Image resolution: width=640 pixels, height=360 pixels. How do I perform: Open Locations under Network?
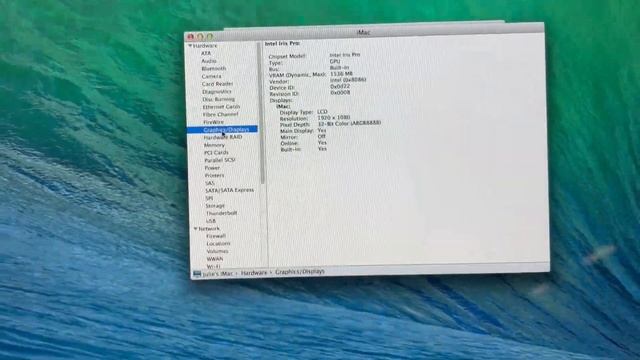[218, 244]
